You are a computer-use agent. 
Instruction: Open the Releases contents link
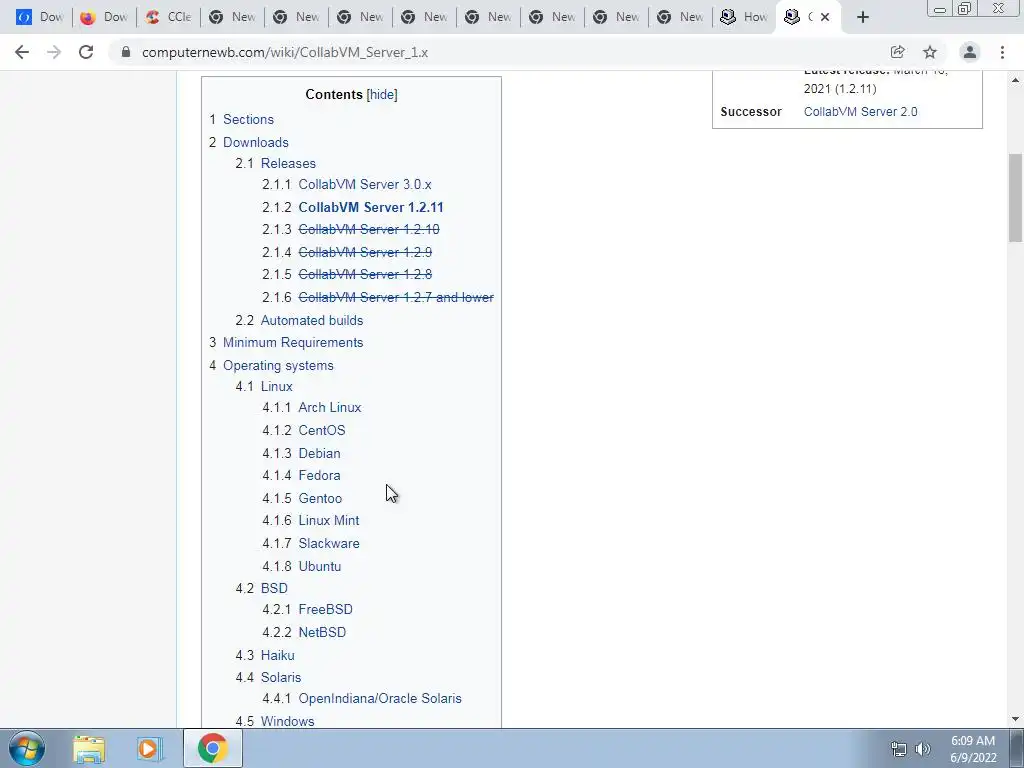[x=288, y=163]
